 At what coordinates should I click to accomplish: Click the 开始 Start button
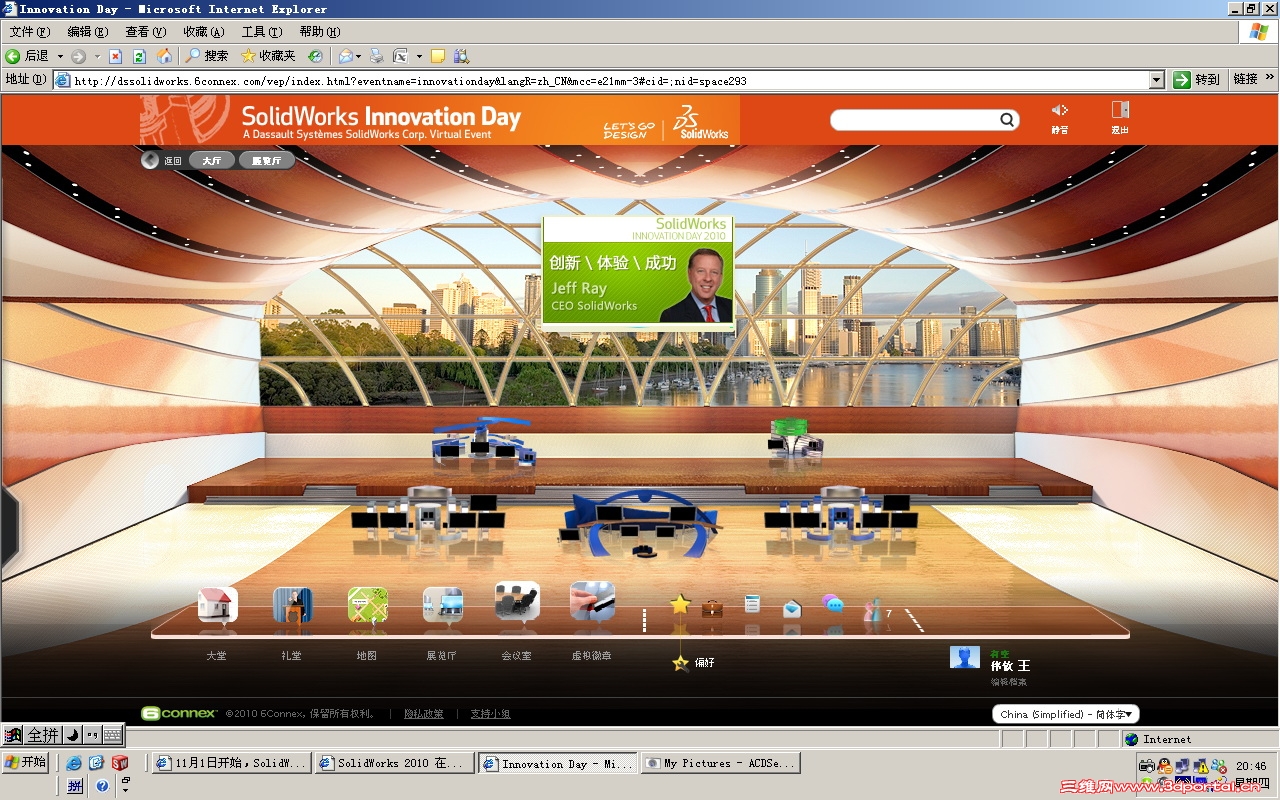[x=26, y=762]
